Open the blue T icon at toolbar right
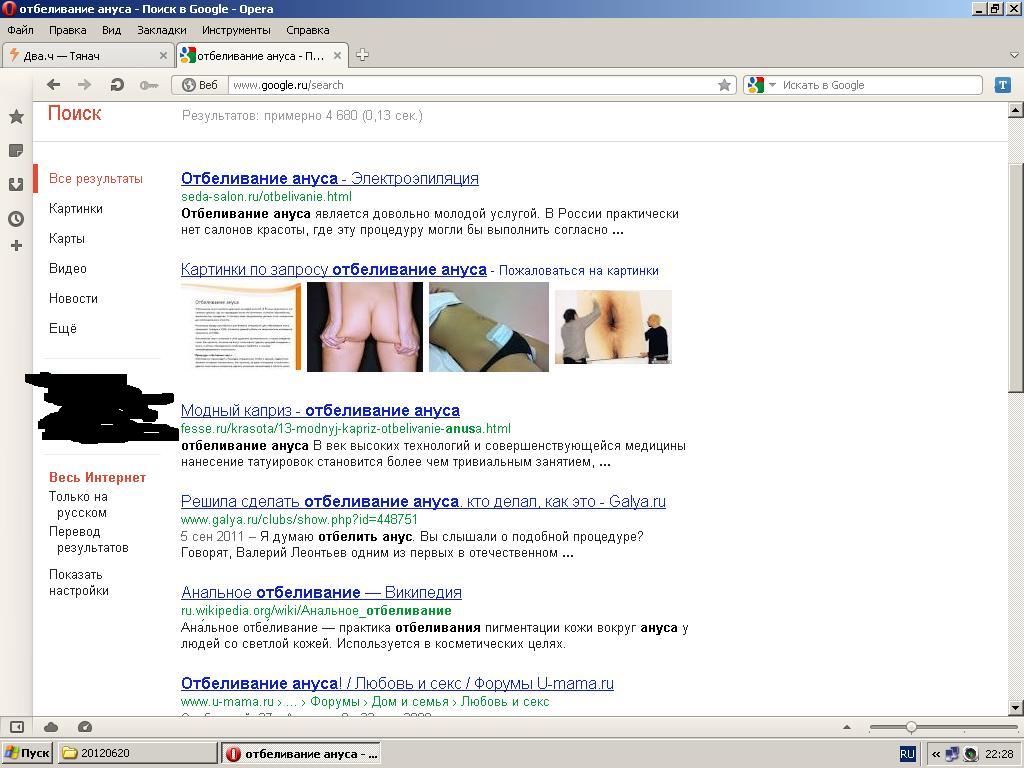The height and width of the screenshot is (768, 1024). click(x=1002, y=85)
